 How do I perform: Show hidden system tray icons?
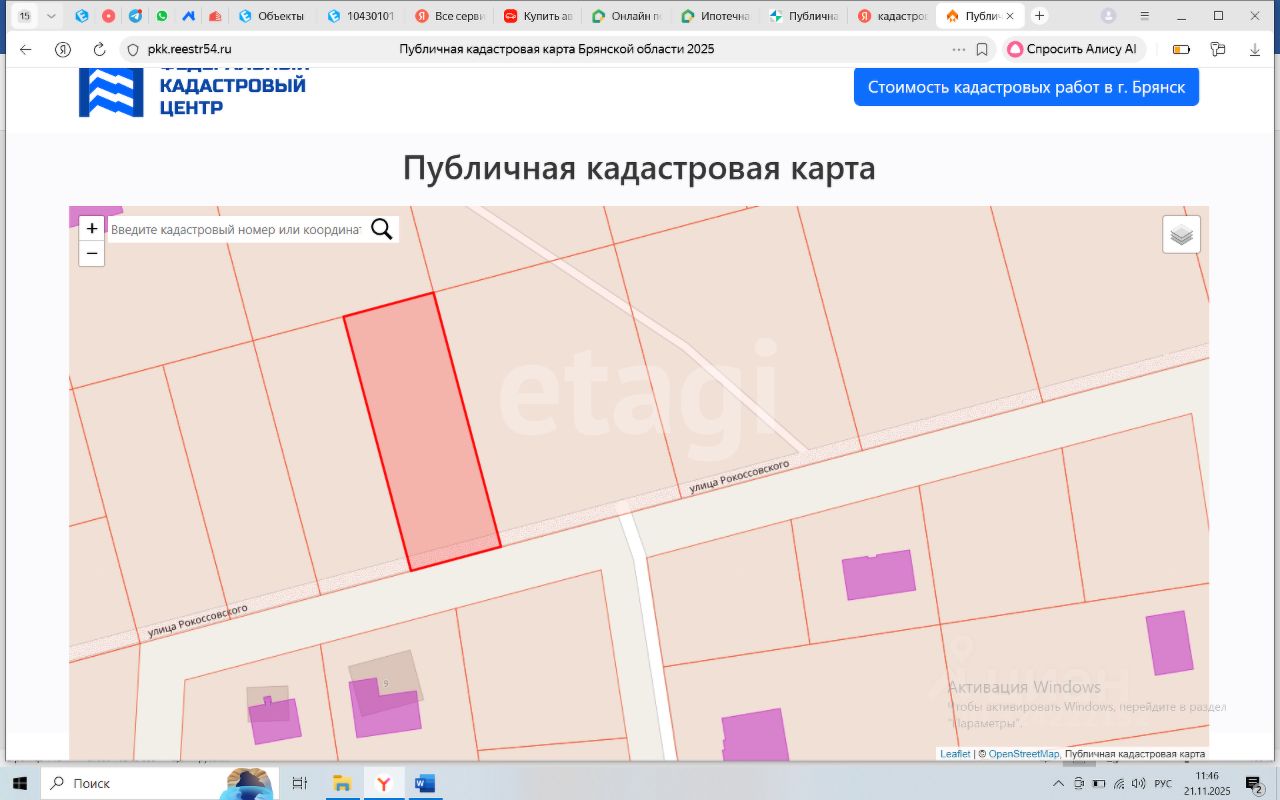tap(1059, 783)
